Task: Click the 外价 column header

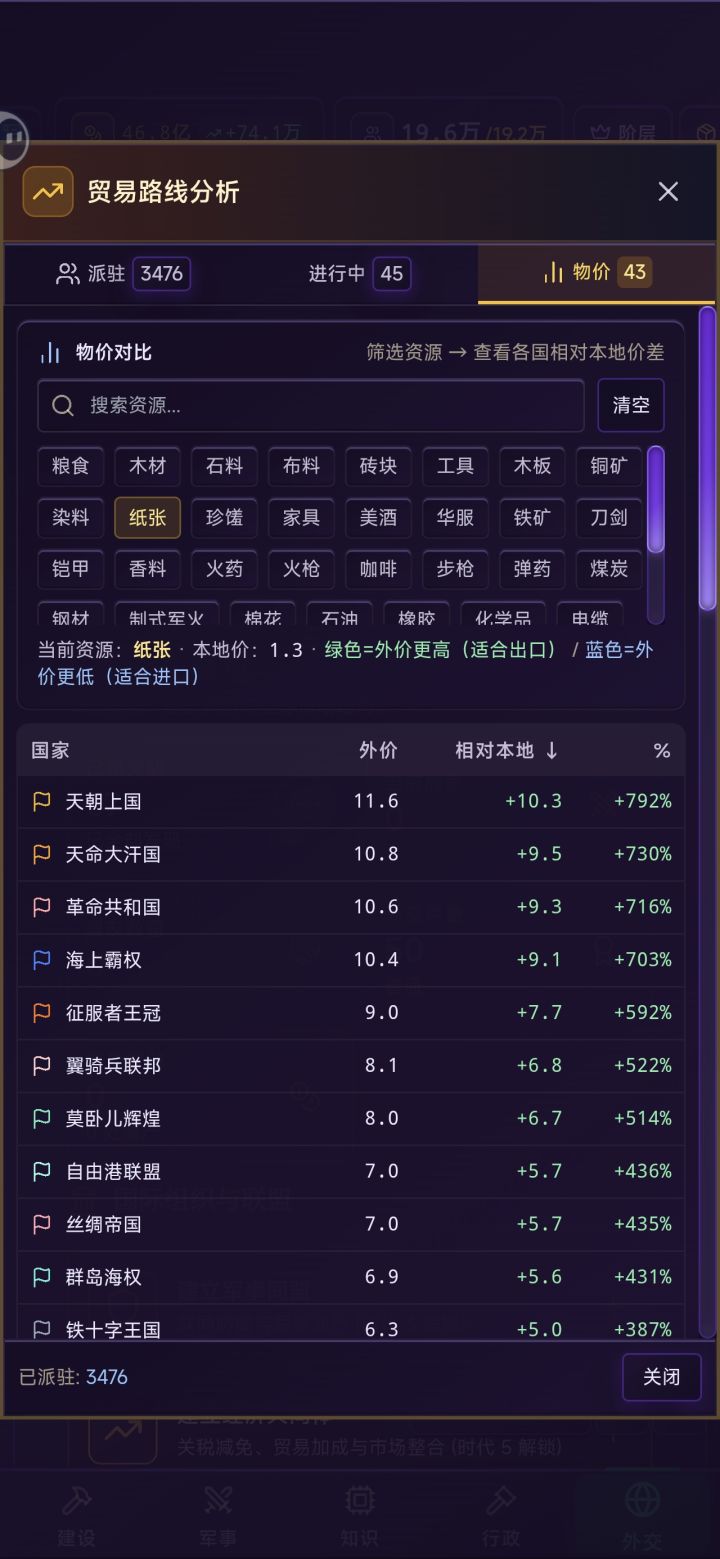Action: 378,750
